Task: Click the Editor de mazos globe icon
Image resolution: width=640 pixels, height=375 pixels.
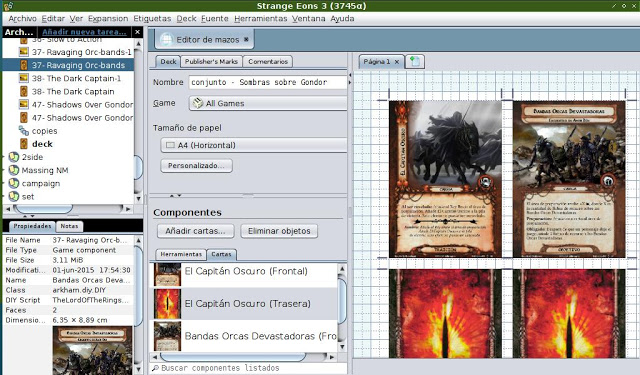Action: point(166,40)
